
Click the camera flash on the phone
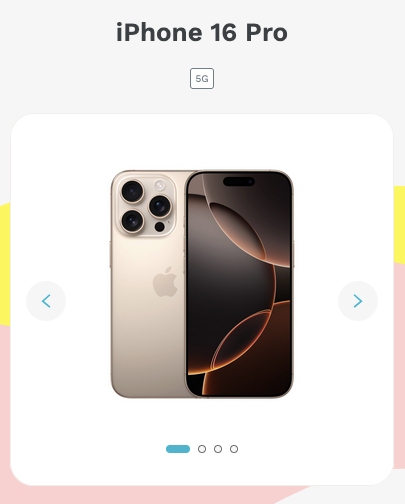coord(160,185)
